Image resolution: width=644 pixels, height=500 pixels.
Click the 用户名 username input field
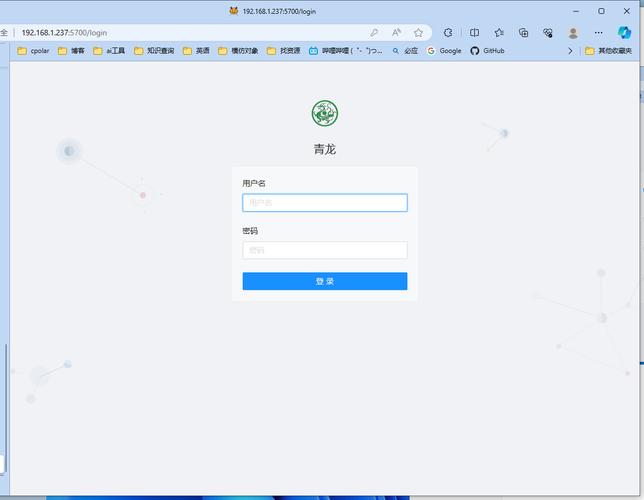coord(325,203)
